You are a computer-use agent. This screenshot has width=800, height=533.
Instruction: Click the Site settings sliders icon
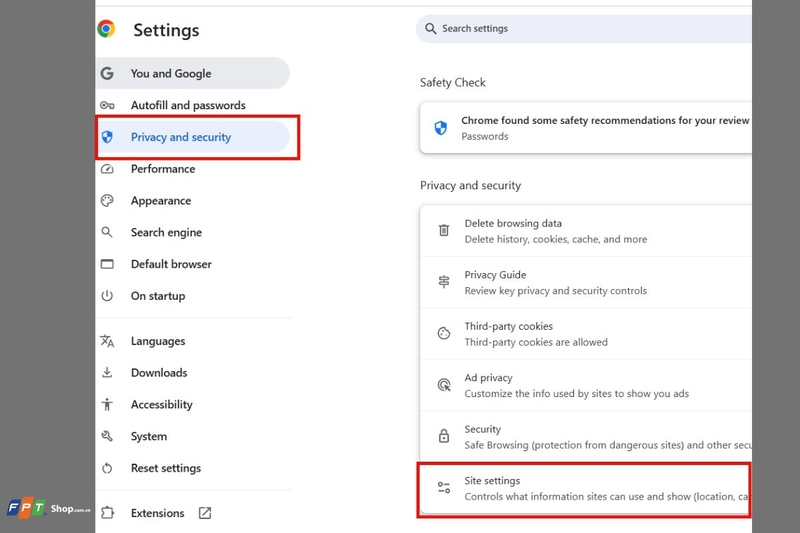click(444, 488)
